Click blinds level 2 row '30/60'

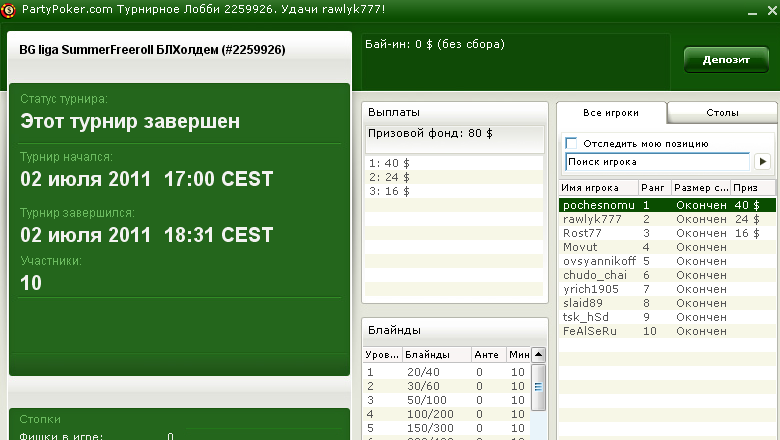[447, 386]
